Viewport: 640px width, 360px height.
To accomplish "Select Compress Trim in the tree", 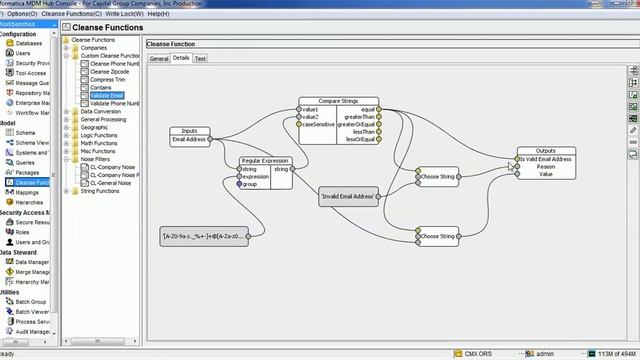I will tap(107, 80).
